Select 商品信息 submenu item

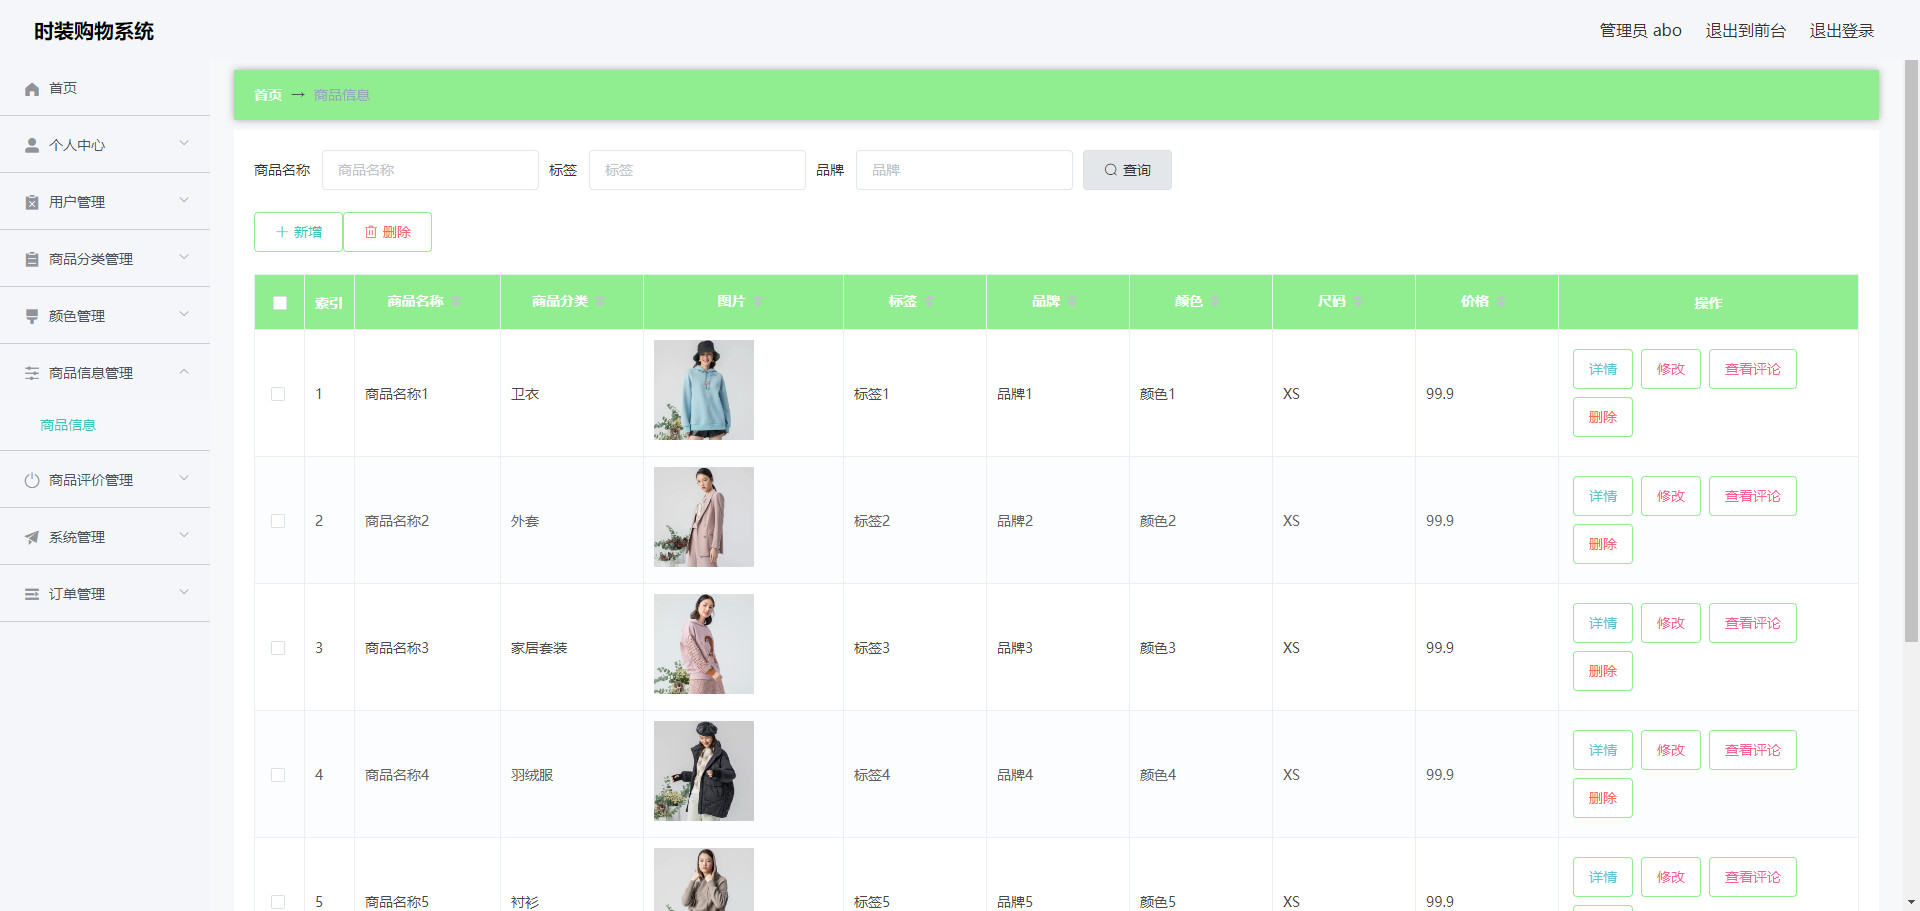pyautogui.click(x=68, y=425)
